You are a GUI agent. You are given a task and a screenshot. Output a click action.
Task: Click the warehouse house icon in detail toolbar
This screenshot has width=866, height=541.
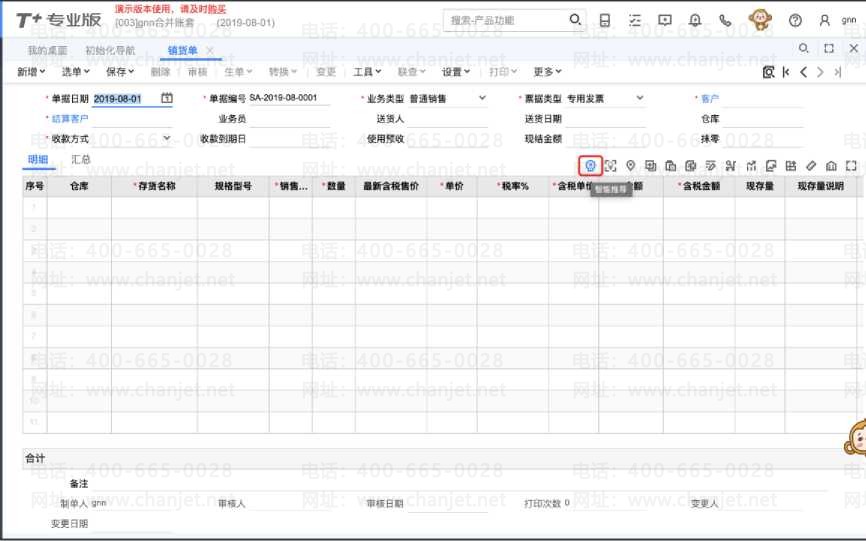click(x=831, y=166)
